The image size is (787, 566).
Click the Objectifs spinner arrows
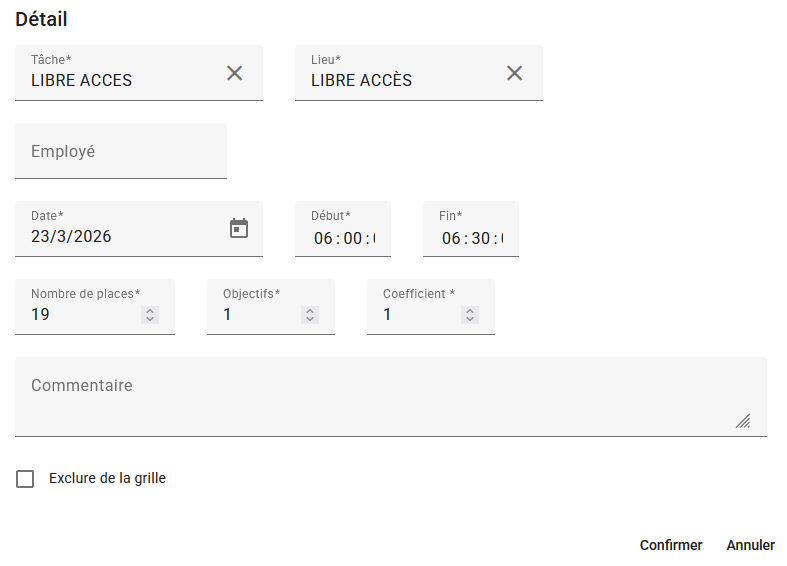coord(310,315)
